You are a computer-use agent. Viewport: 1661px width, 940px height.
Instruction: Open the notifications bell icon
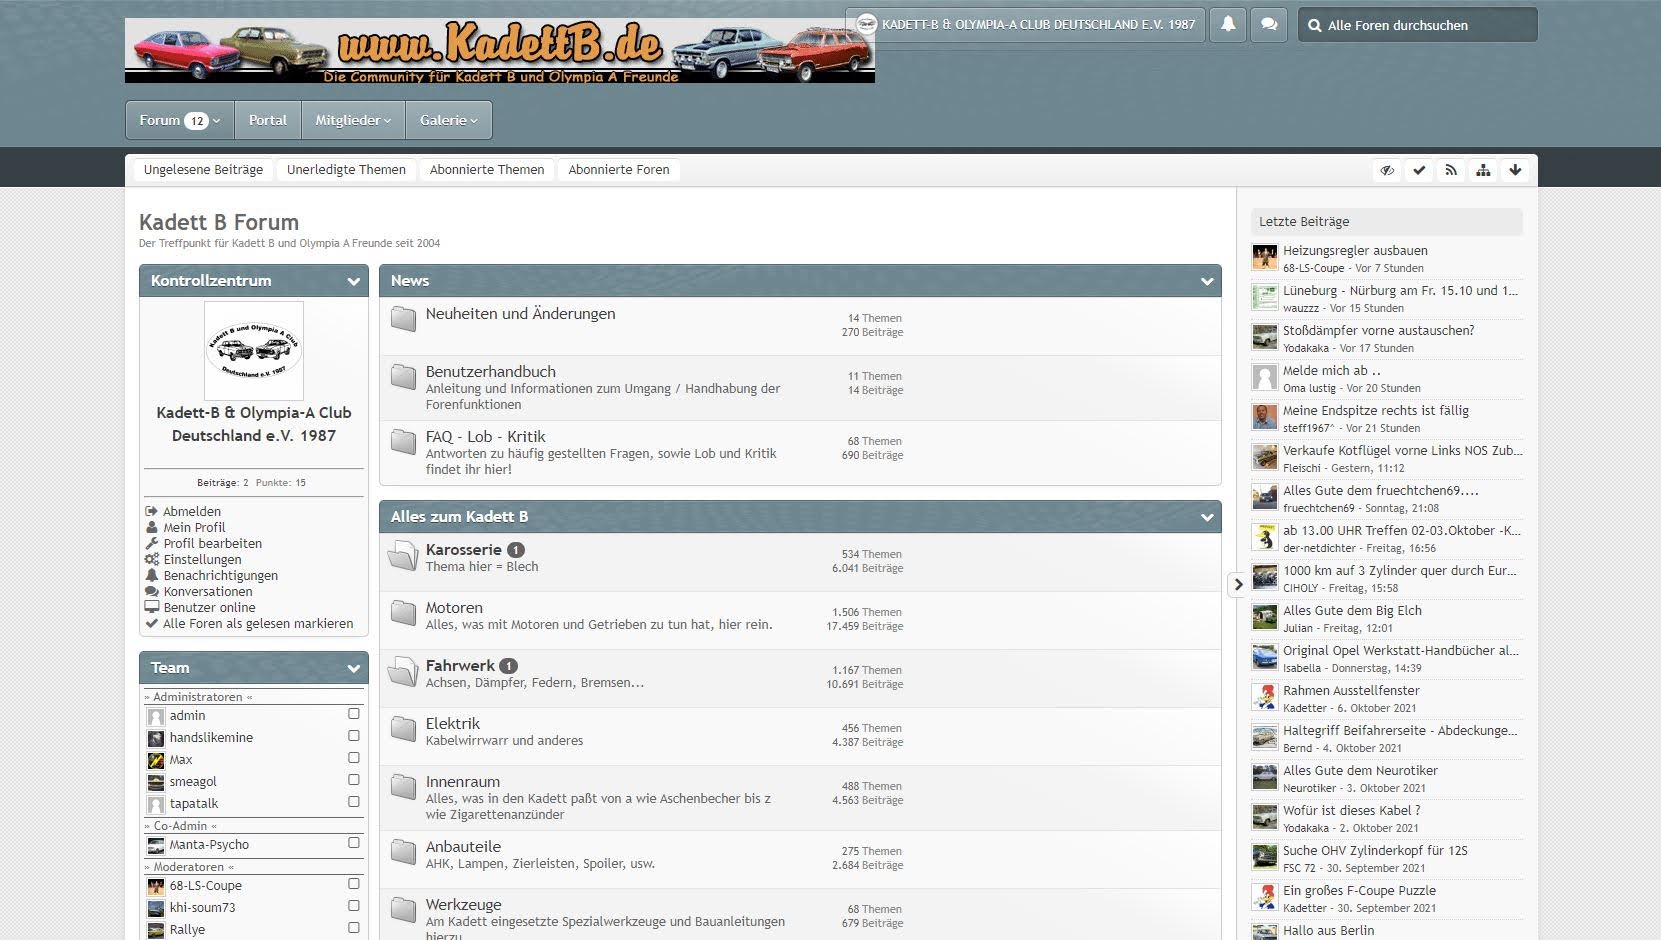(1228, 25)
